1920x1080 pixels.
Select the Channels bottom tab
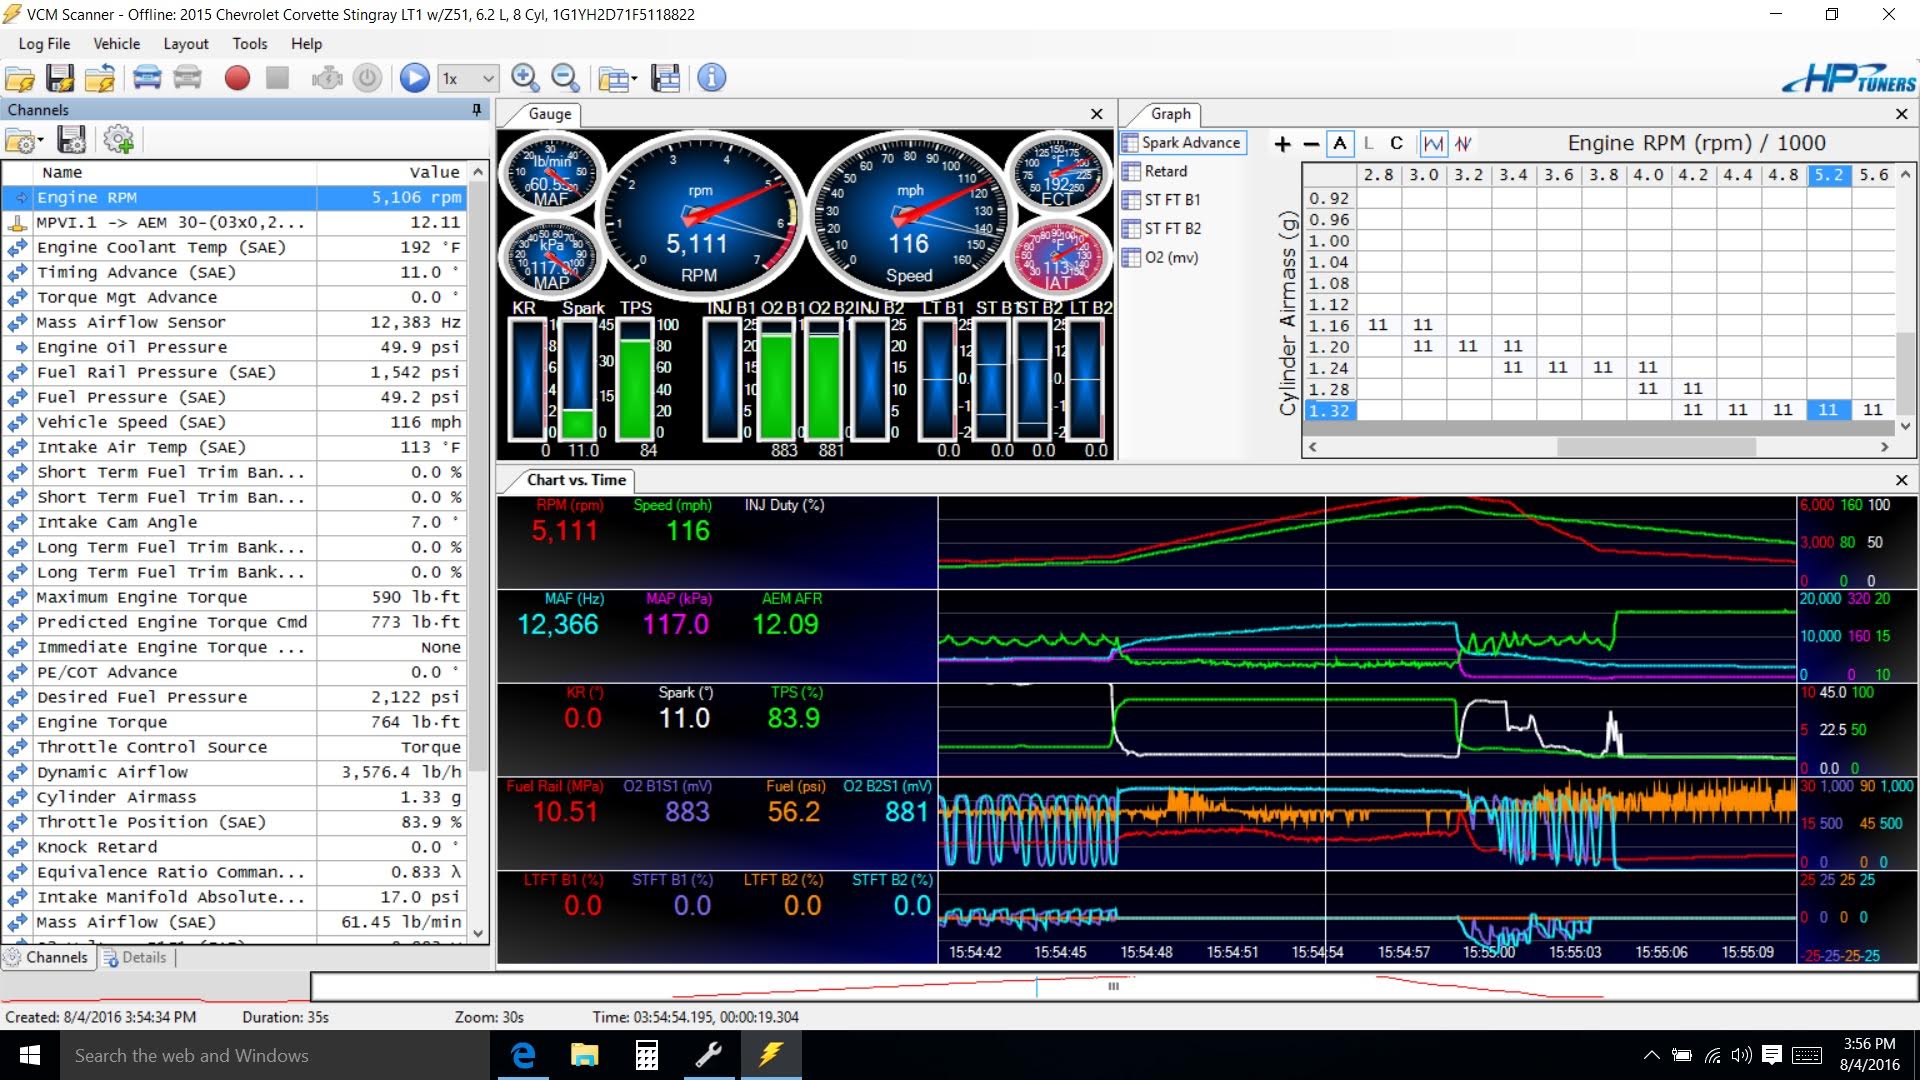point(47,957)
